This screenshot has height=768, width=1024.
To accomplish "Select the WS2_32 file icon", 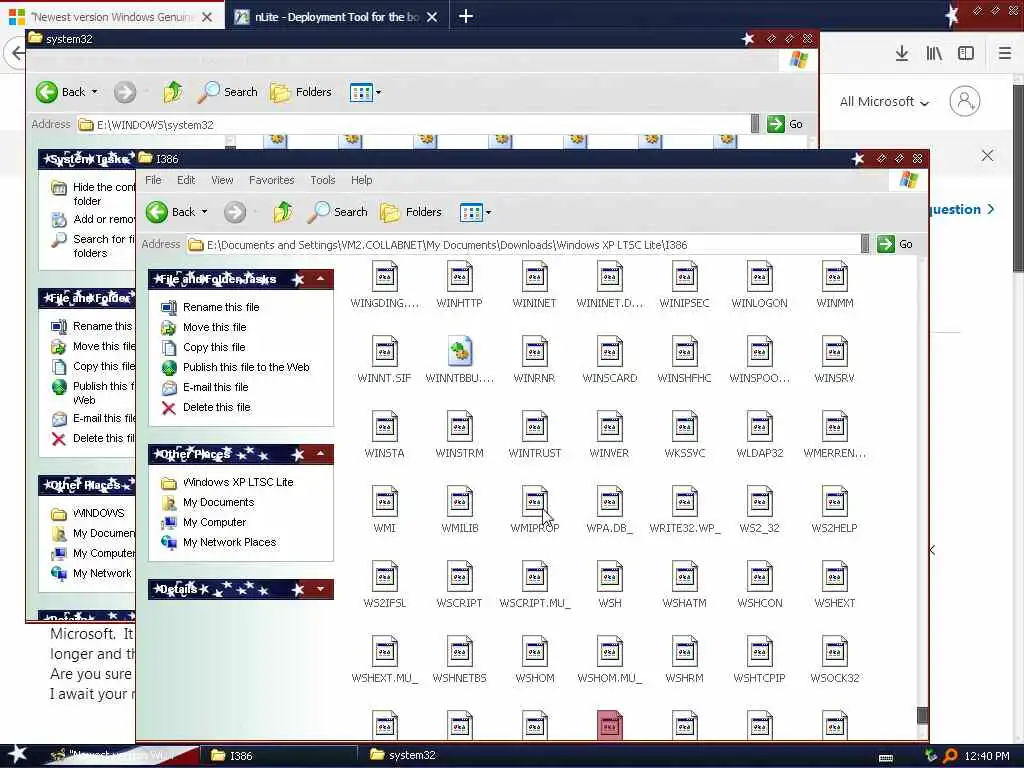I will tap(760, 502).
